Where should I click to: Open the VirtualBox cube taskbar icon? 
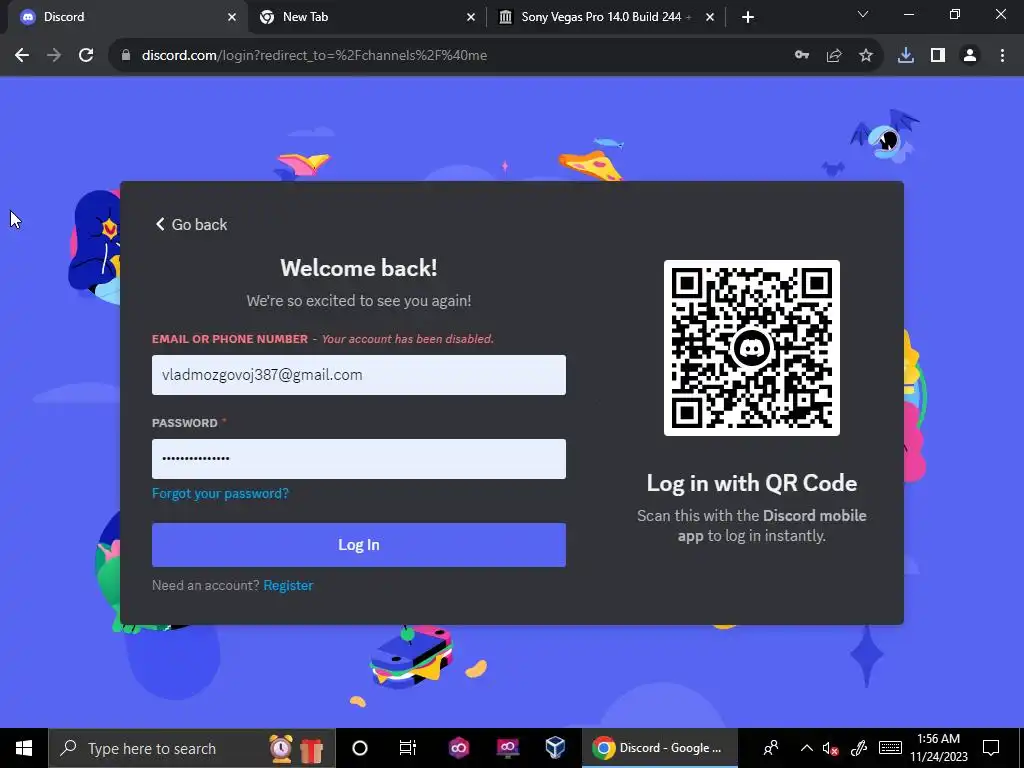555,748
